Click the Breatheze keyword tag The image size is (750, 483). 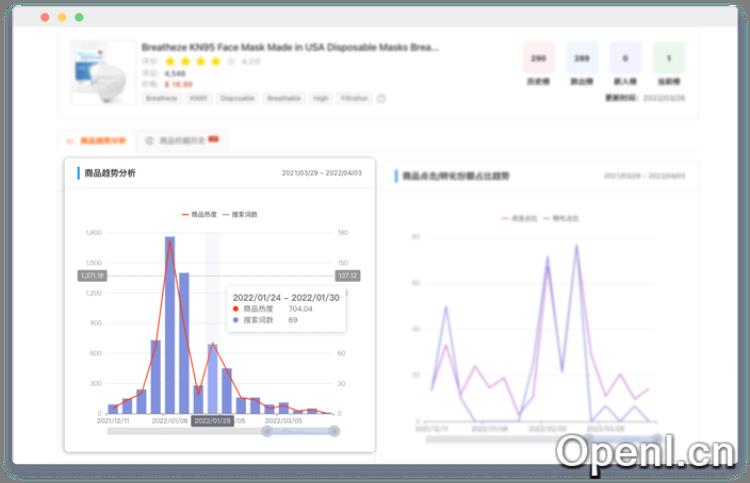point(161,99)
